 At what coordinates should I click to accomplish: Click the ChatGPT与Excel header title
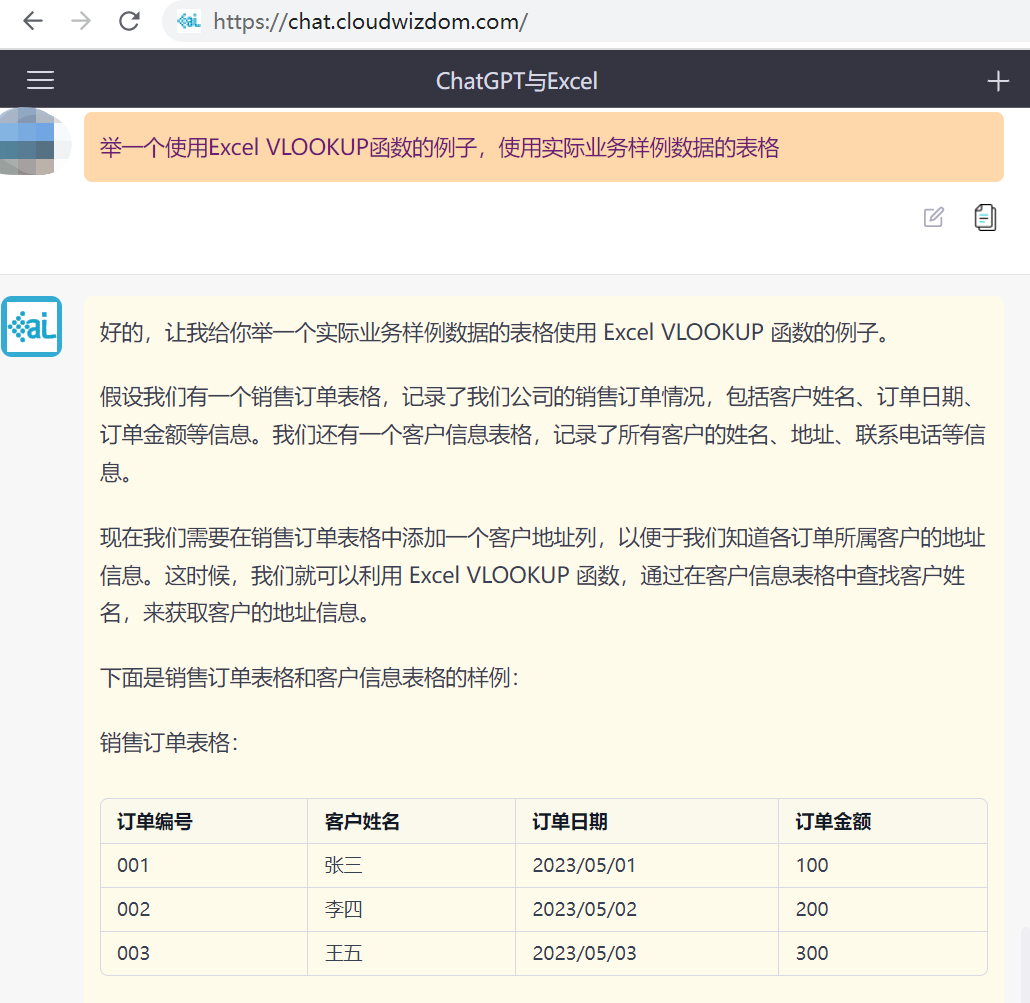[x=516, y=81]
